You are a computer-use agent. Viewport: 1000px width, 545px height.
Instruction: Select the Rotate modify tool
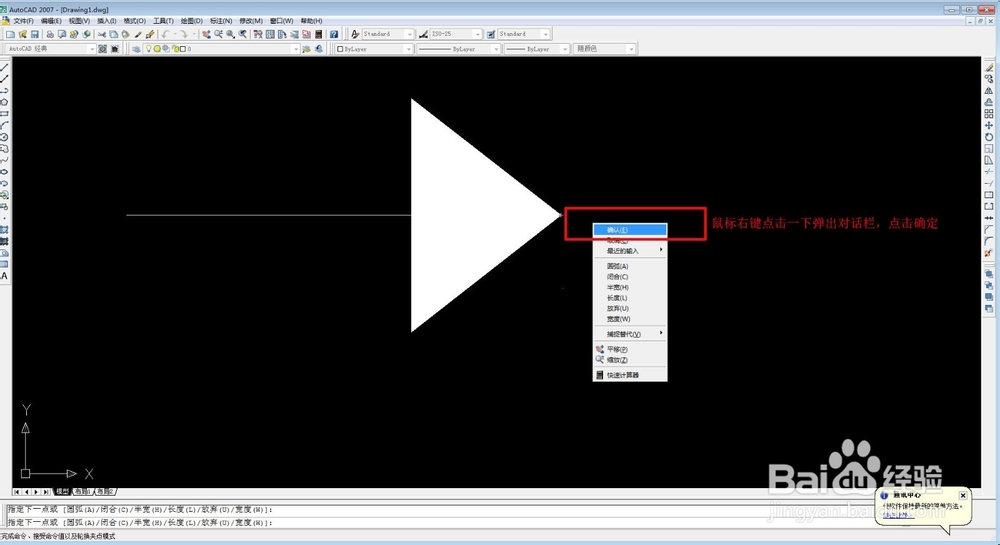point(989,137)
